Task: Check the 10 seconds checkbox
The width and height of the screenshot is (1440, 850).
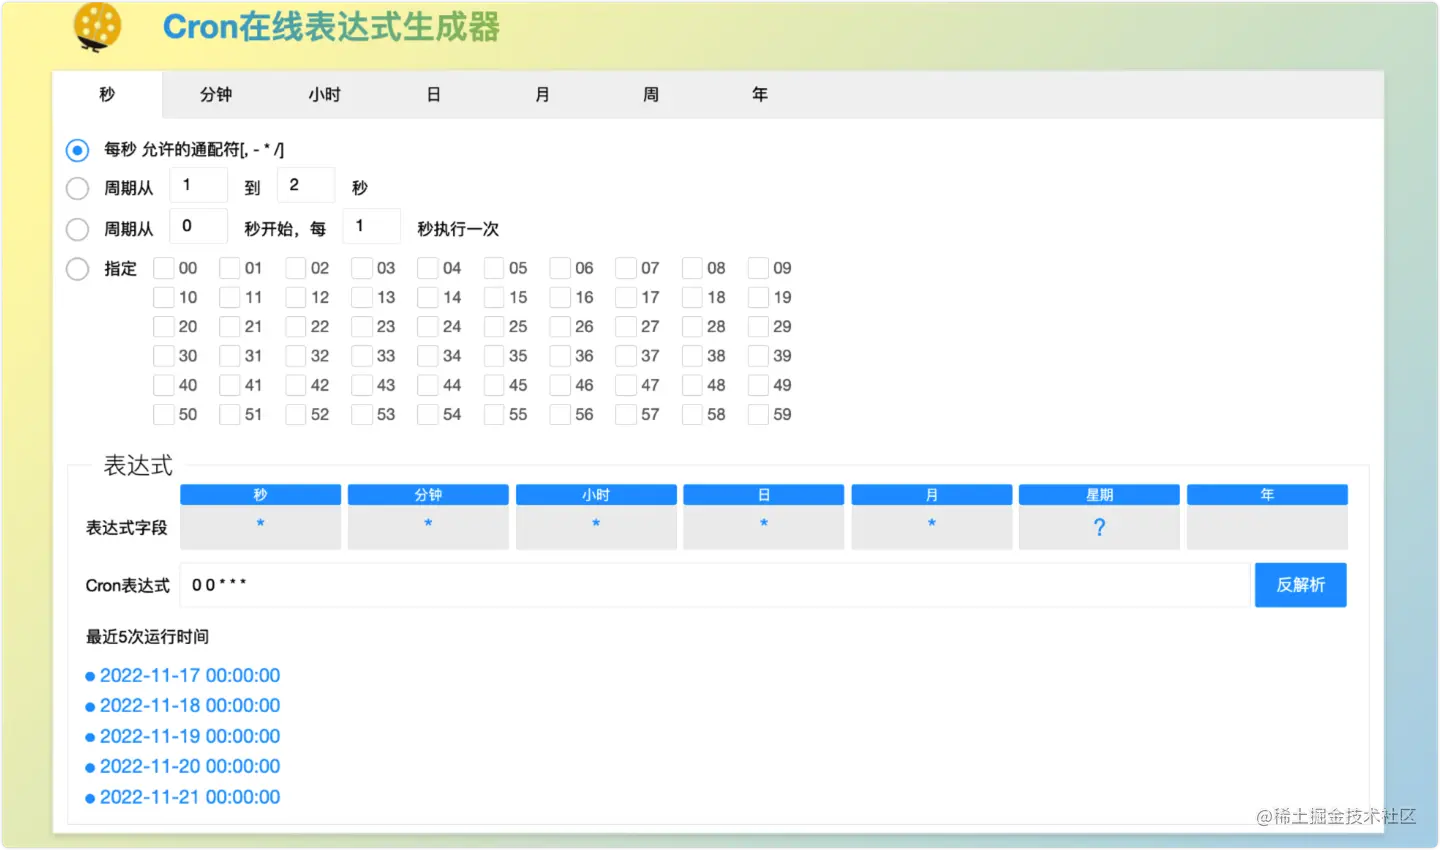Action: tap(164, 297)
